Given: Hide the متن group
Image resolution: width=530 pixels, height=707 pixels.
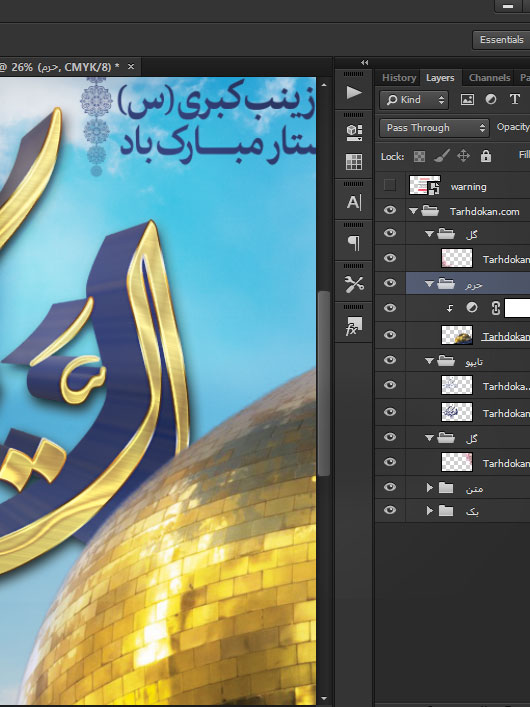Looking at the screenshot, I should pyautogui.click(x=390, y=487).
